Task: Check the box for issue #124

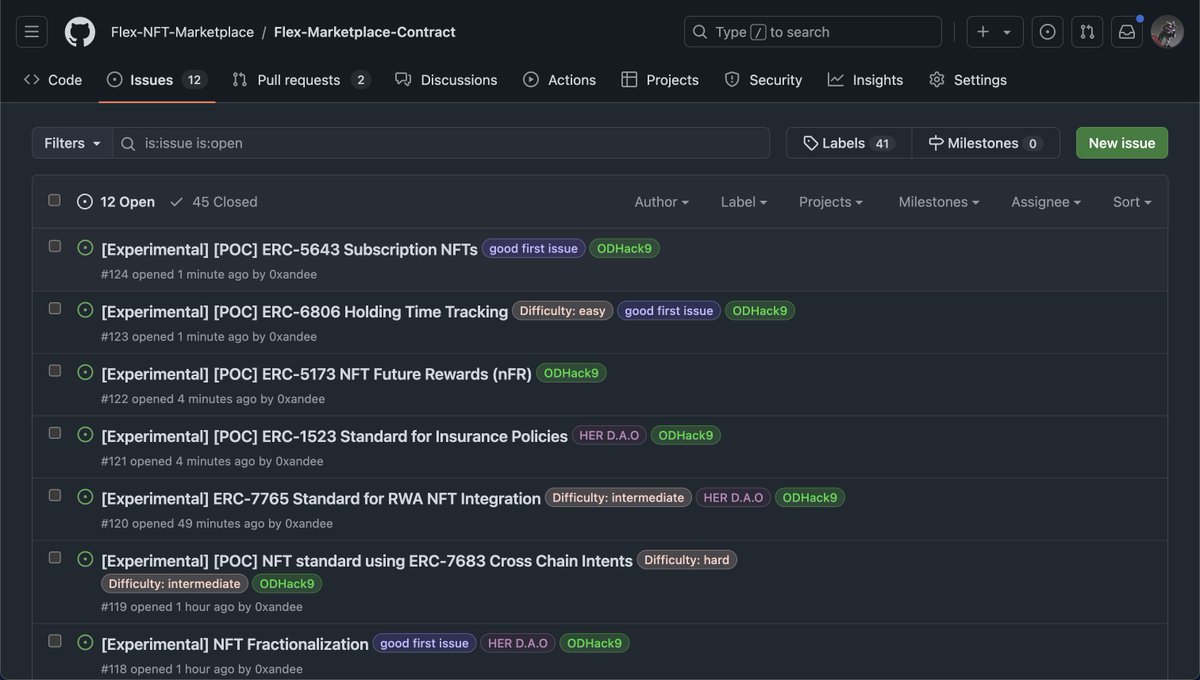Action: (55, 246)
